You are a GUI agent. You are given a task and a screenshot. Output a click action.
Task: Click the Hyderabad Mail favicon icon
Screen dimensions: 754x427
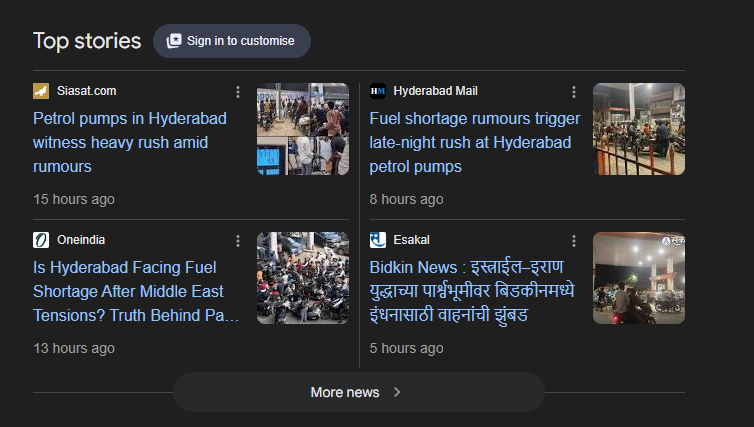point(377,91)
